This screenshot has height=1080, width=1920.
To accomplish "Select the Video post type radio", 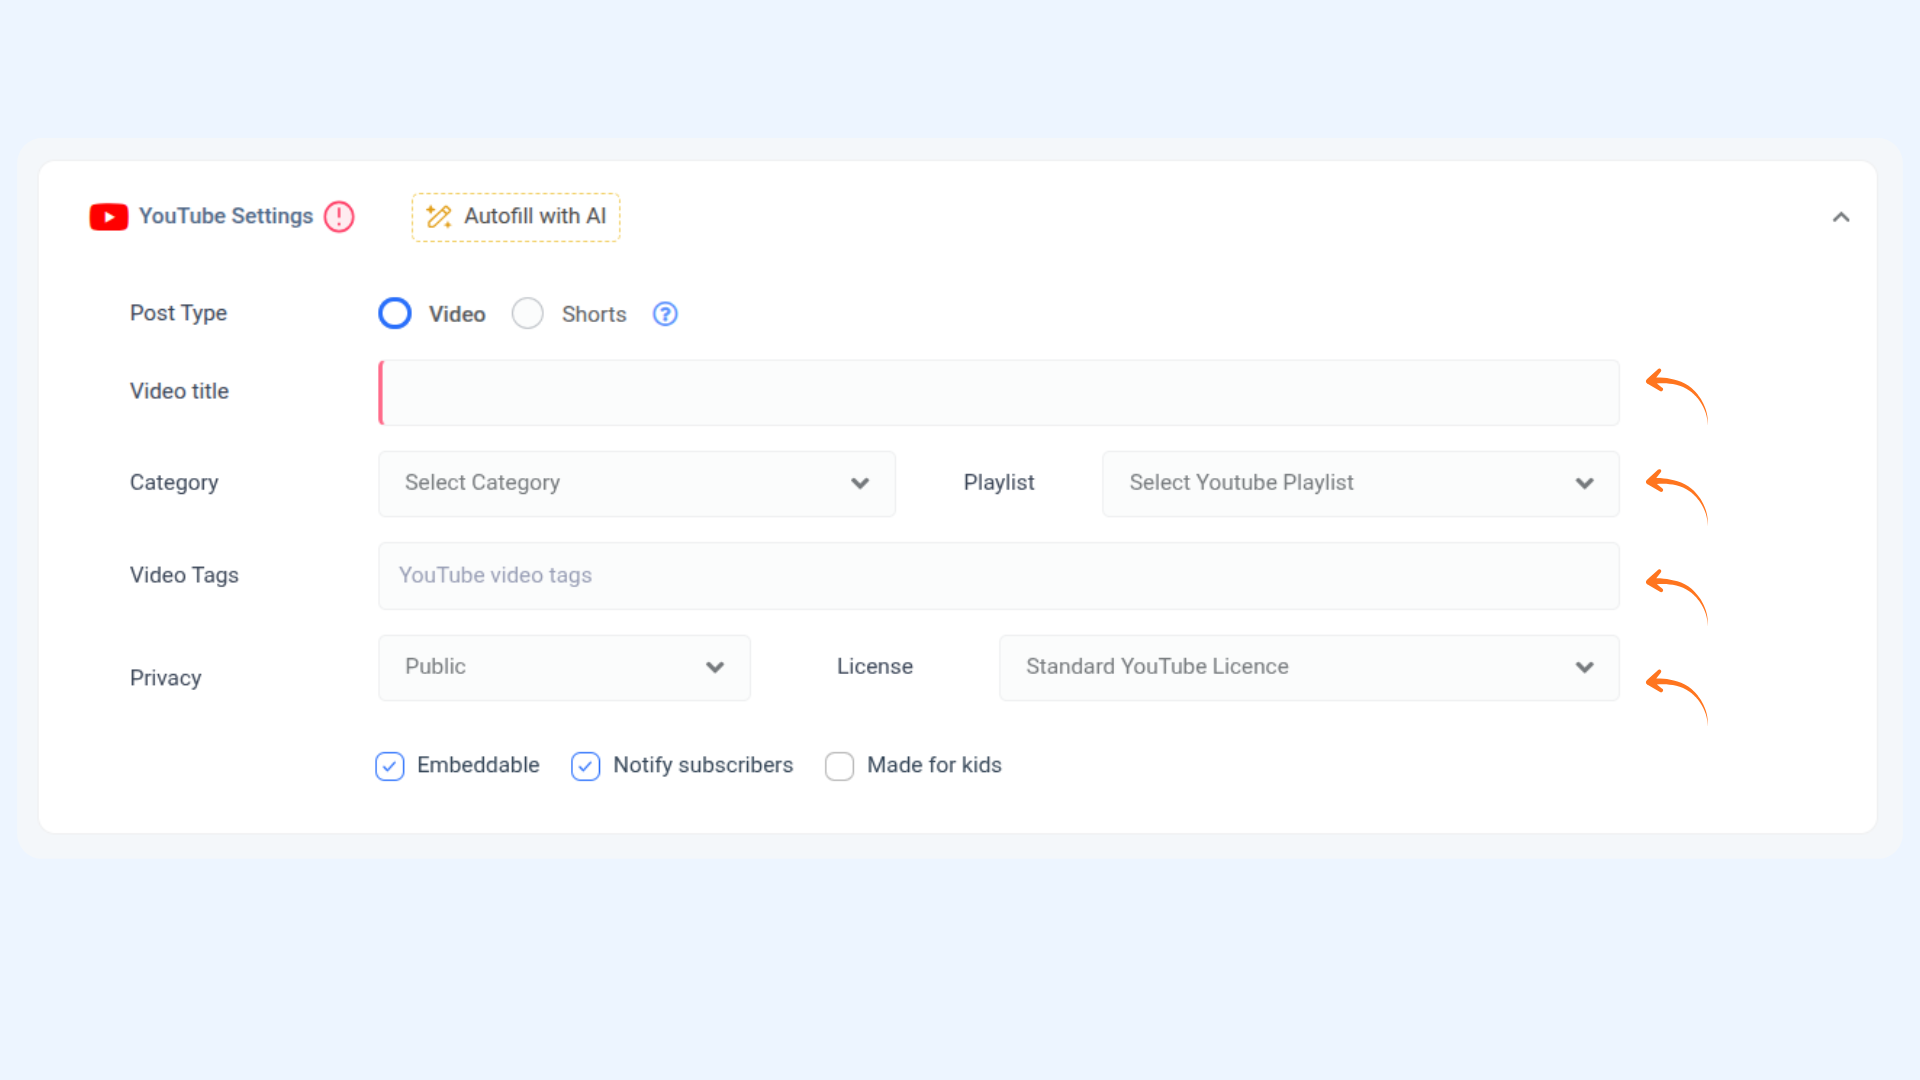I will click(395, 314).
